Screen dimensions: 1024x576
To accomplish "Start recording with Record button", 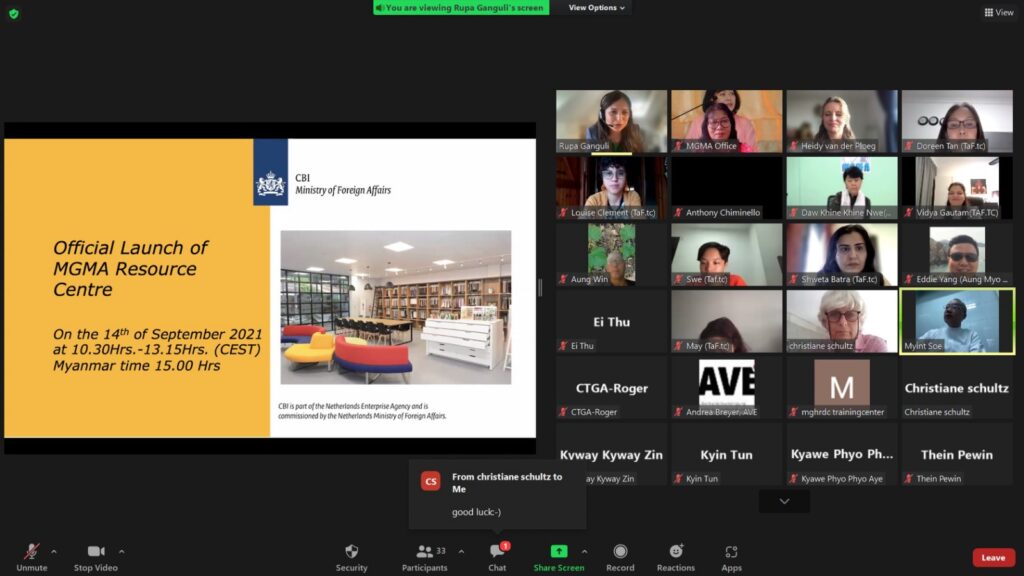I will tap(620, 558).
